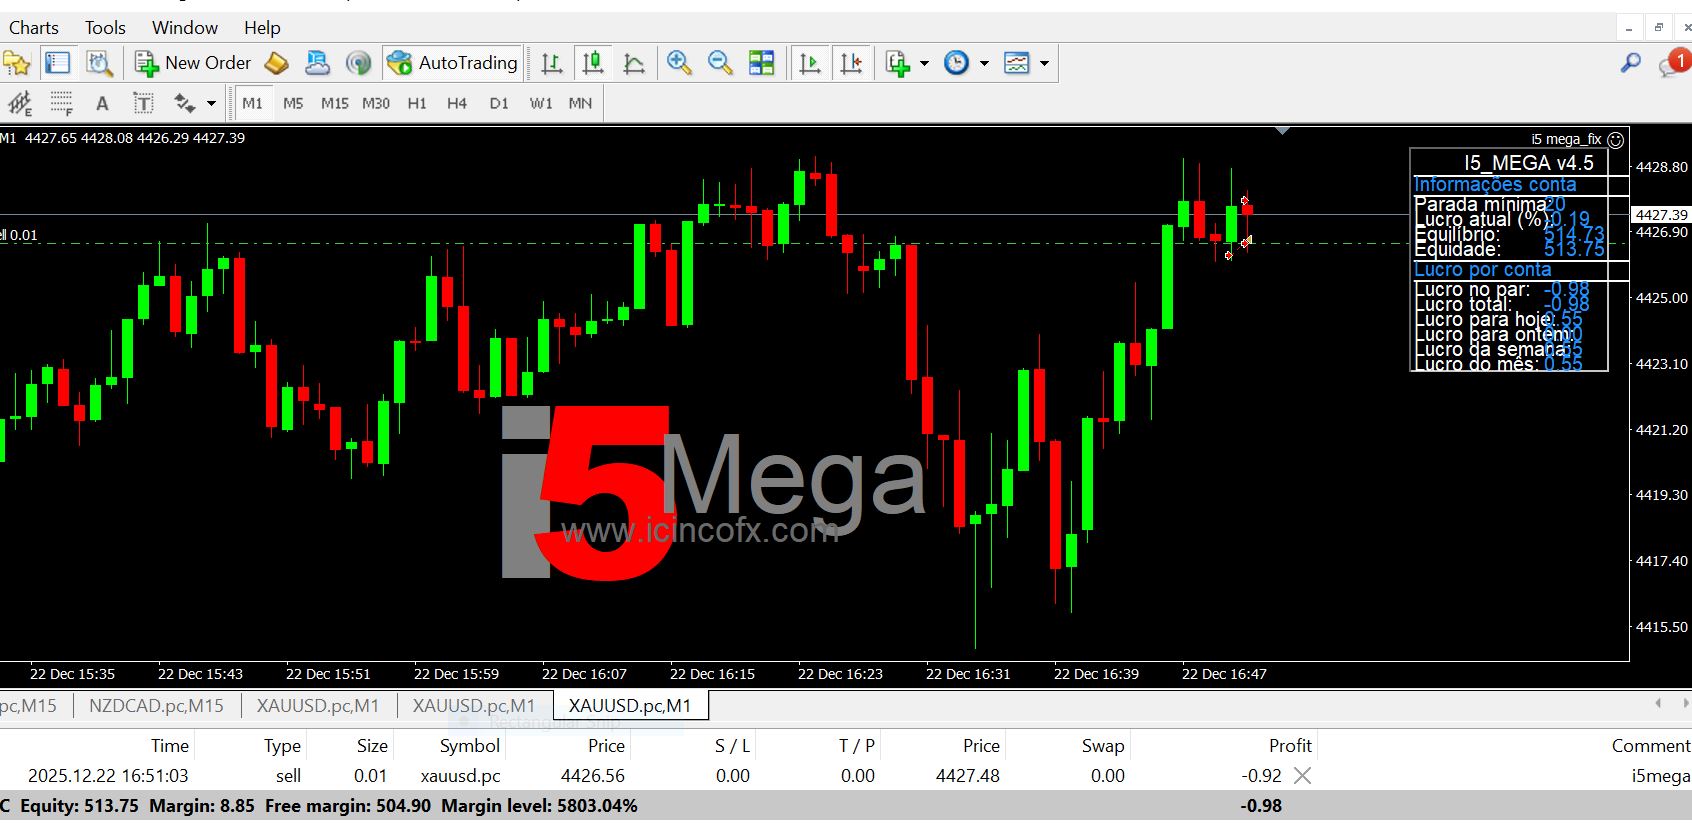Select the candlestick chart style icon
This screenshot has width=1692, height=824.
coord(593,63)
